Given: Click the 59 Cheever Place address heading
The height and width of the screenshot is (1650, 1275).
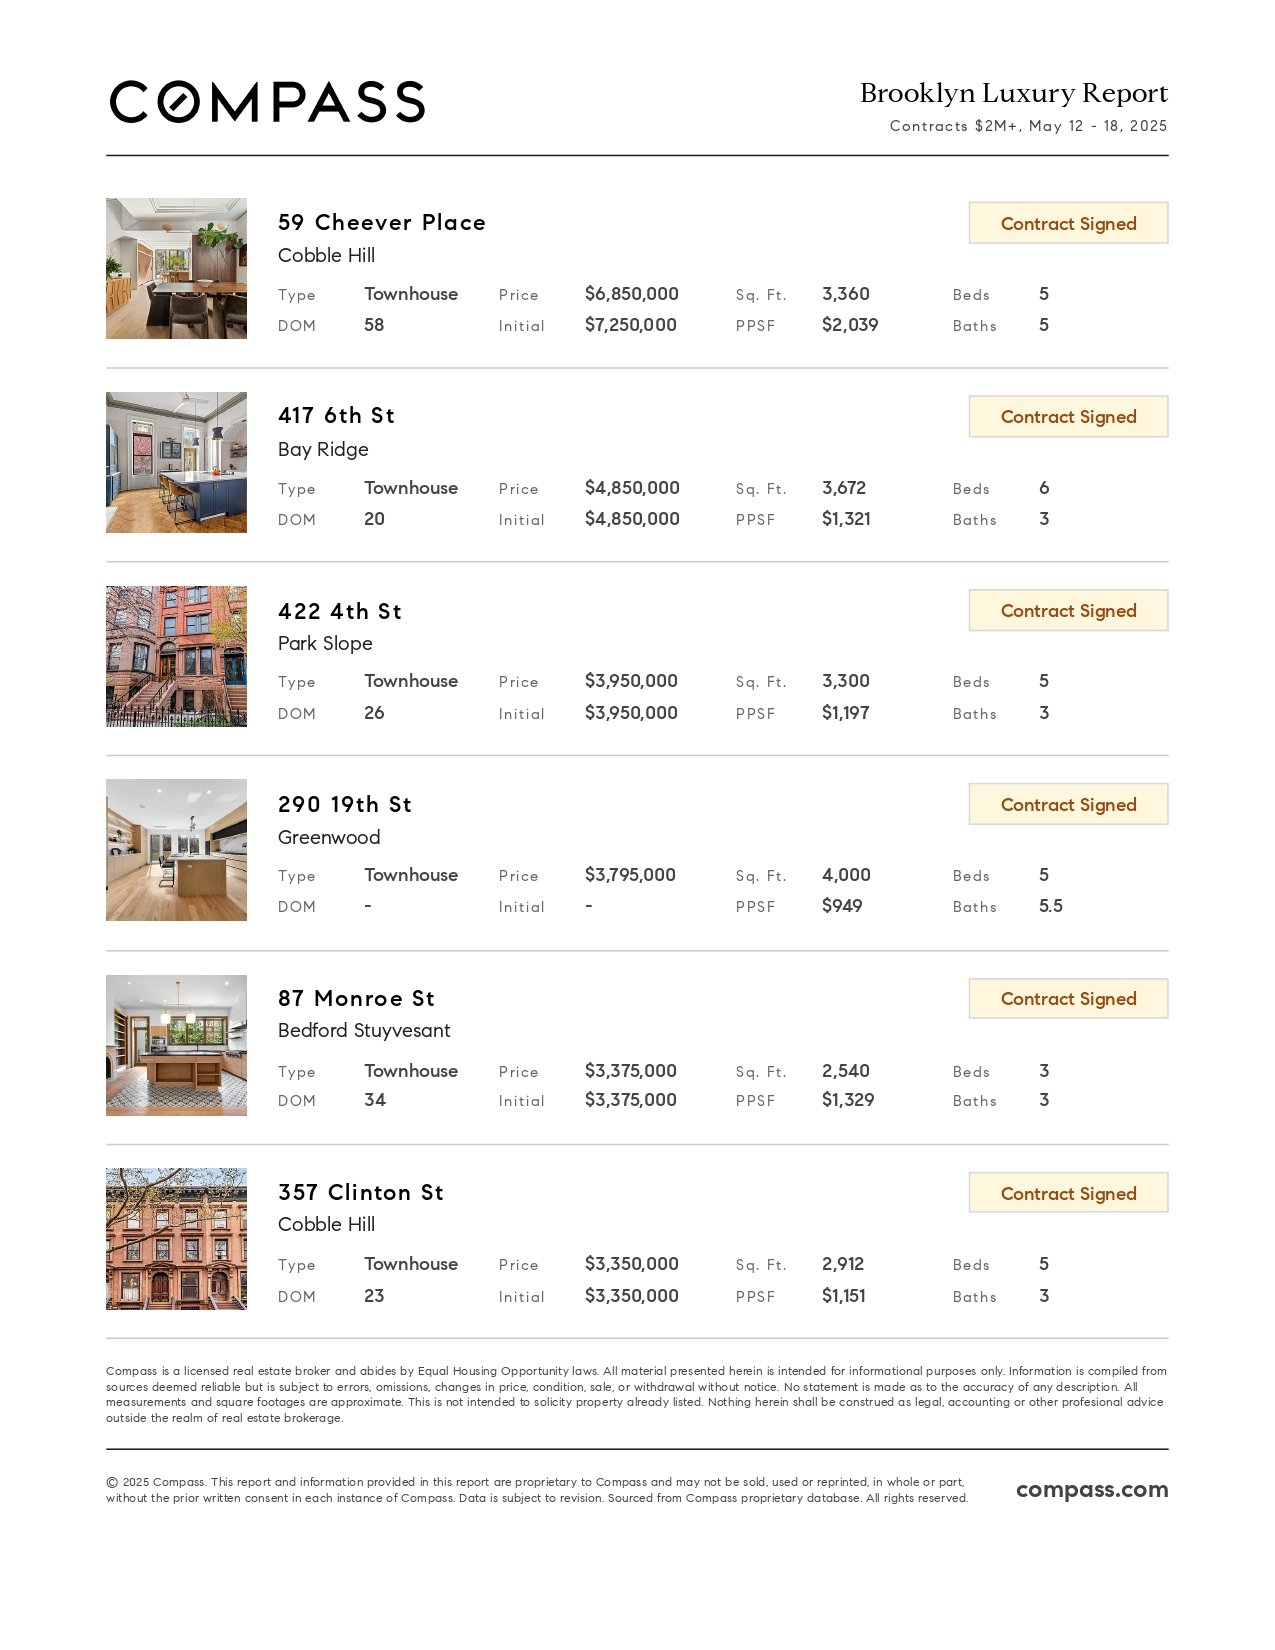Looking at the screenshot, I should coord(382,222).
